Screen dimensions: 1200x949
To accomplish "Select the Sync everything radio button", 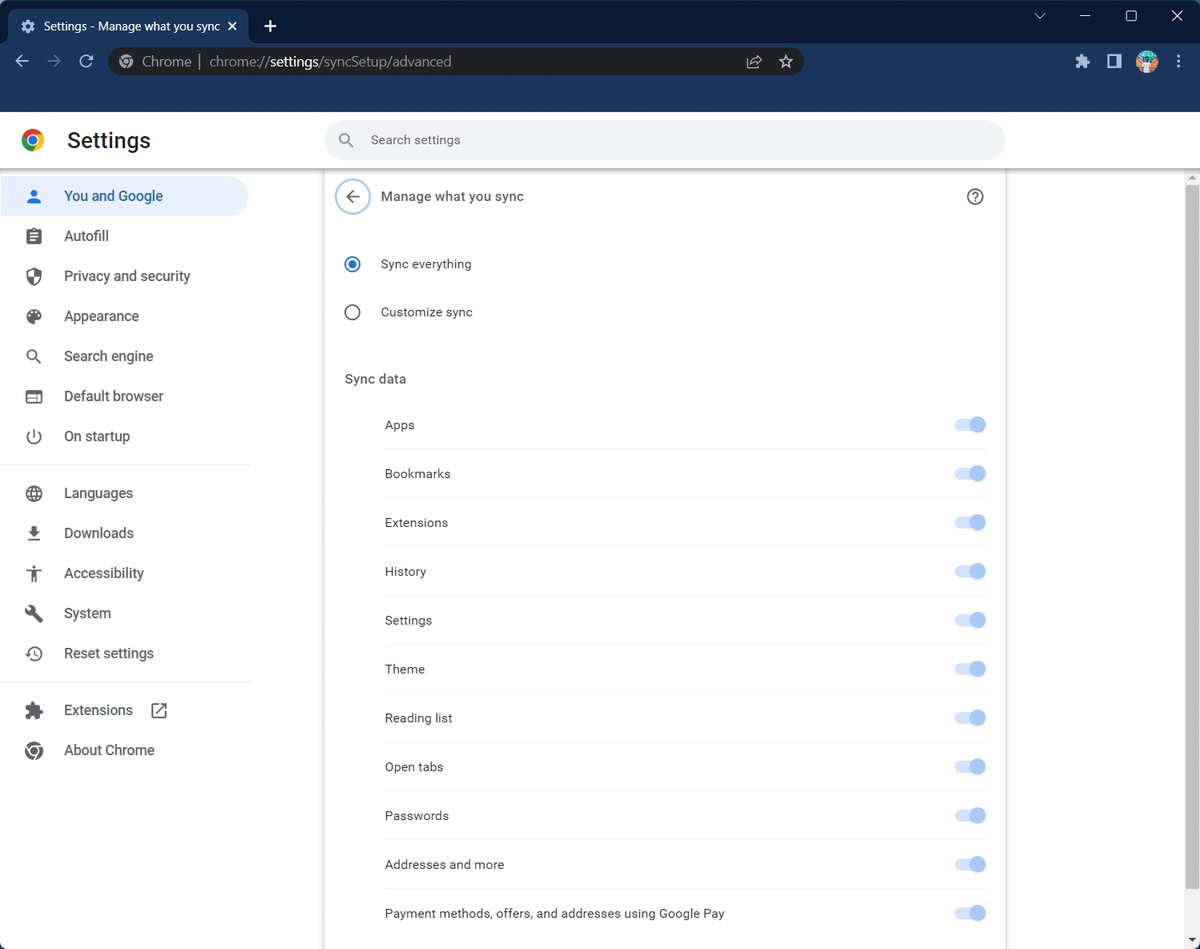I will click(x=352, y=265).
